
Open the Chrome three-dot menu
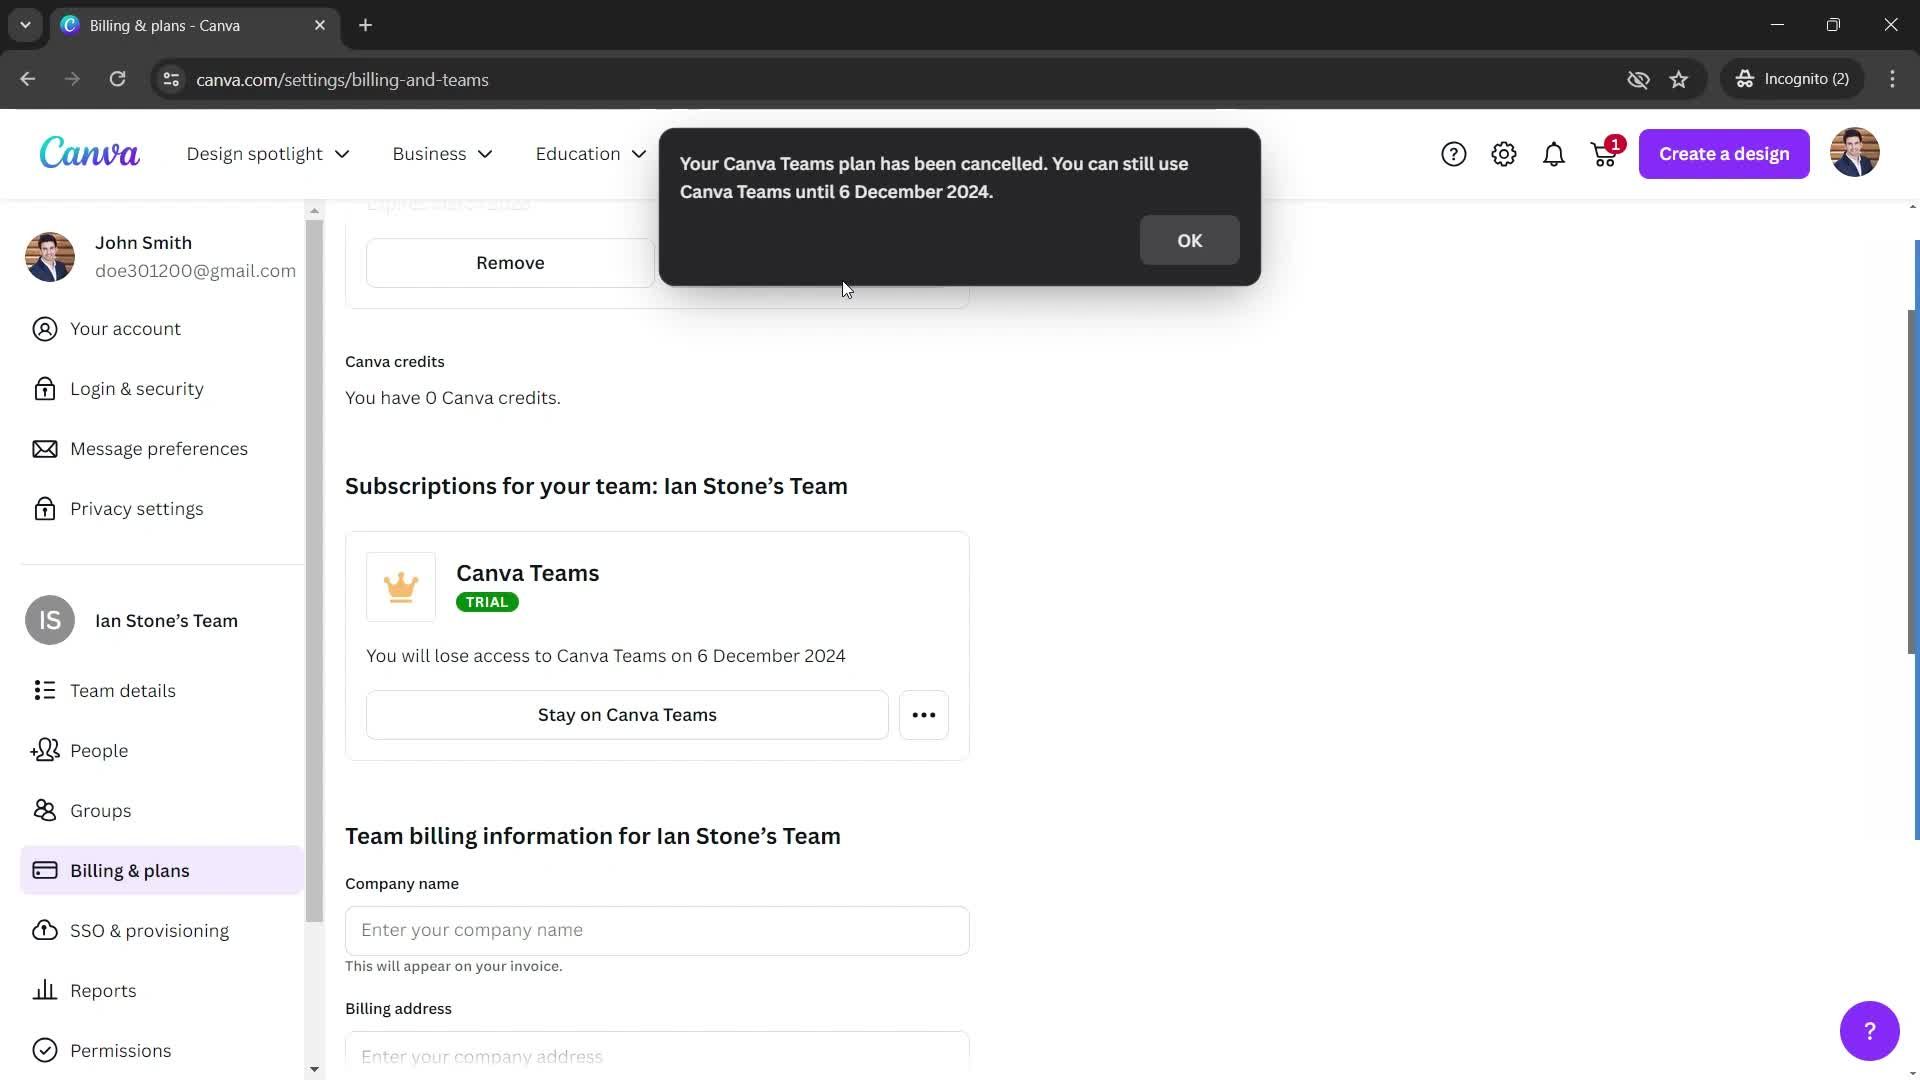click(x=1892, y=79)
